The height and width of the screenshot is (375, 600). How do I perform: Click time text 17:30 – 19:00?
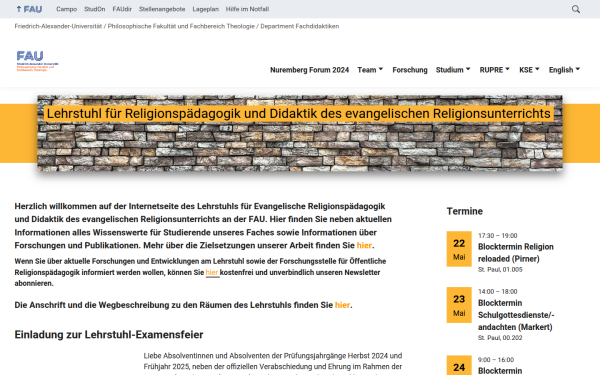click(497, 236)
